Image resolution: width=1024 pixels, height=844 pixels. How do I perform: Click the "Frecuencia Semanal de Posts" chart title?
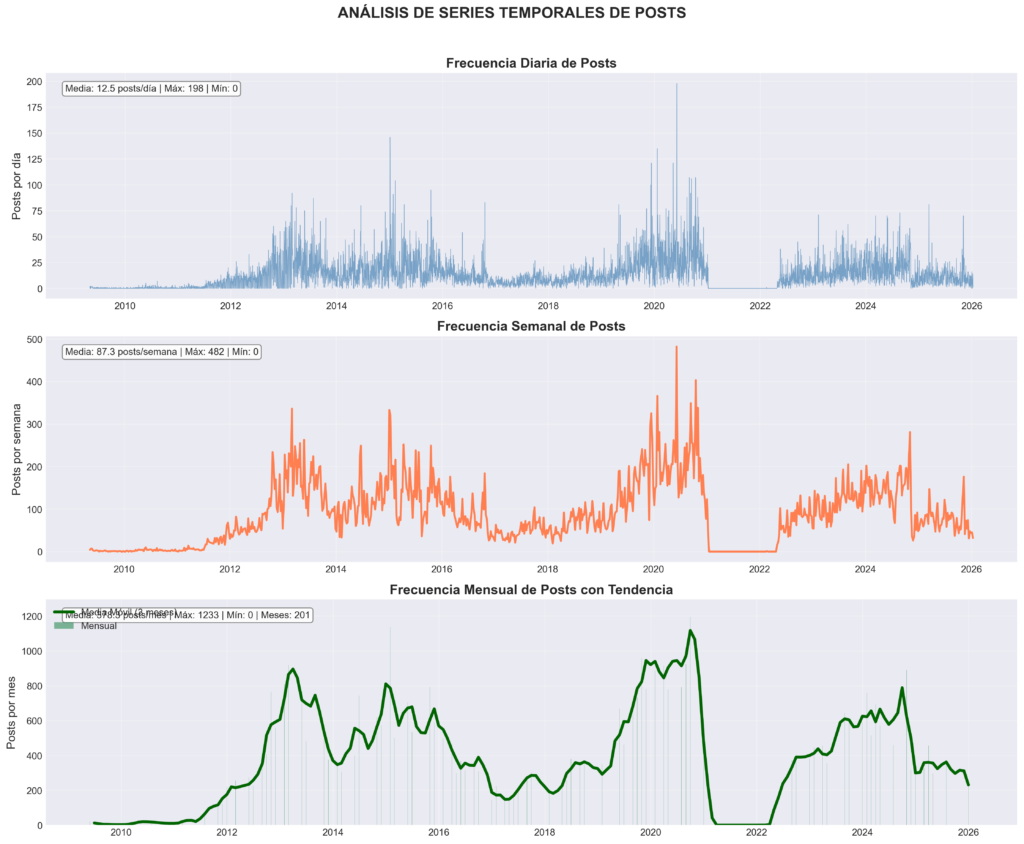click(x=531, y=326)
